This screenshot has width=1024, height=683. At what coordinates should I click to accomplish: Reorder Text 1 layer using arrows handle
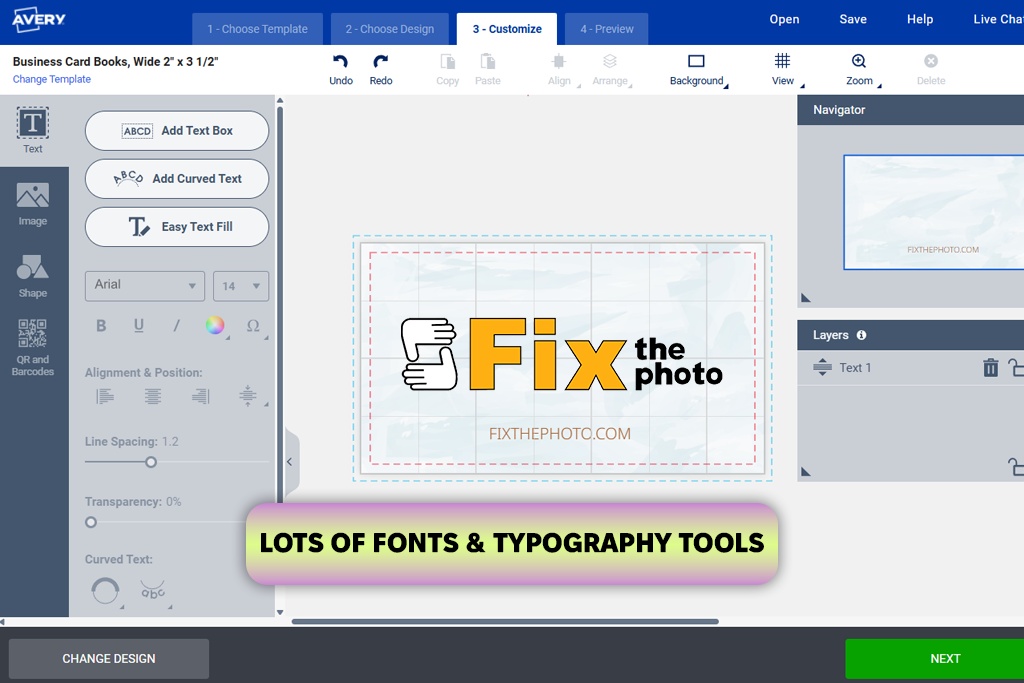pyautogui.click(x=822, y=368)
